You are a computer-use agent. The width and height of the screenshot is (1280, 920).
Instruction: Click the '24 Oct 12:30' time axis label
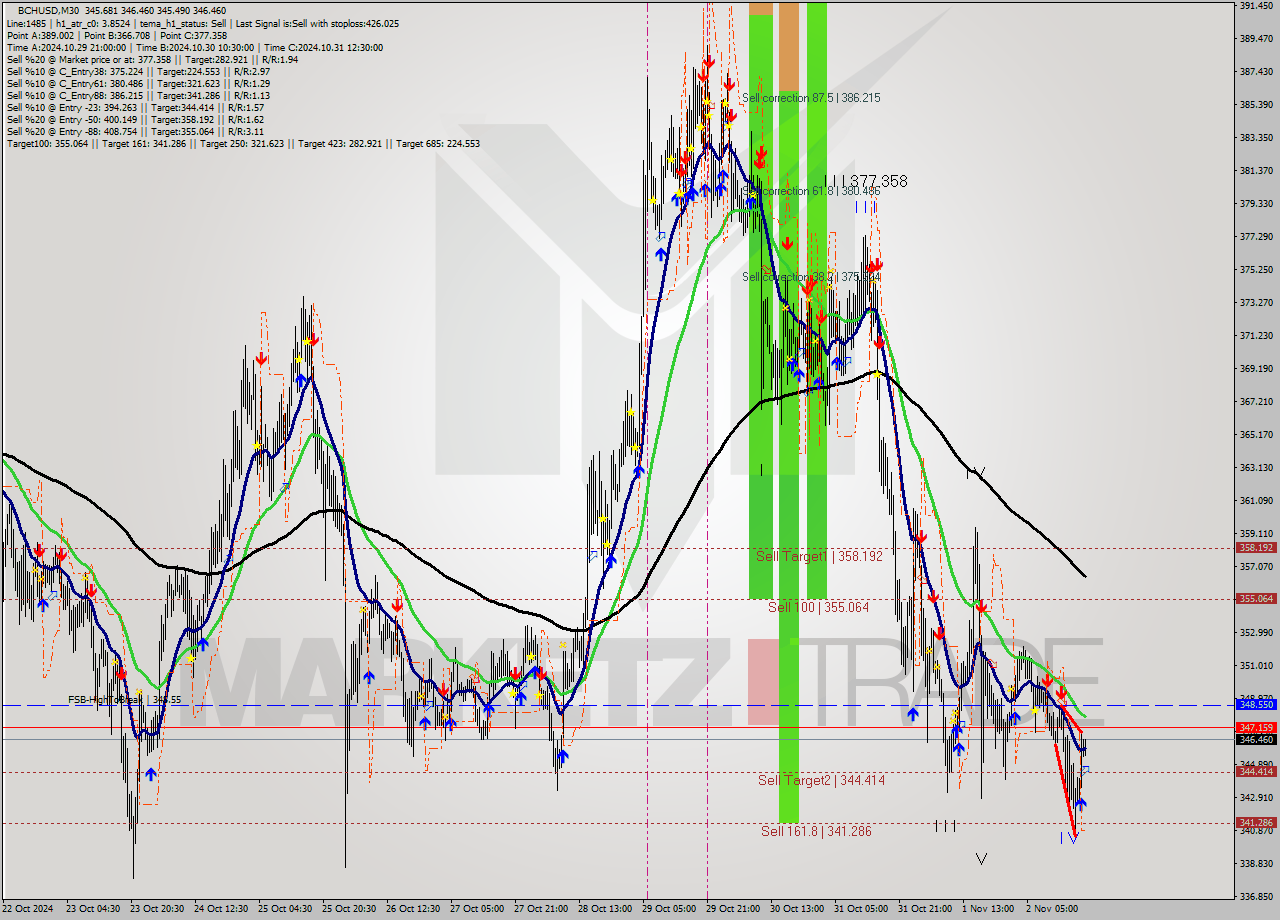point(219,909)
